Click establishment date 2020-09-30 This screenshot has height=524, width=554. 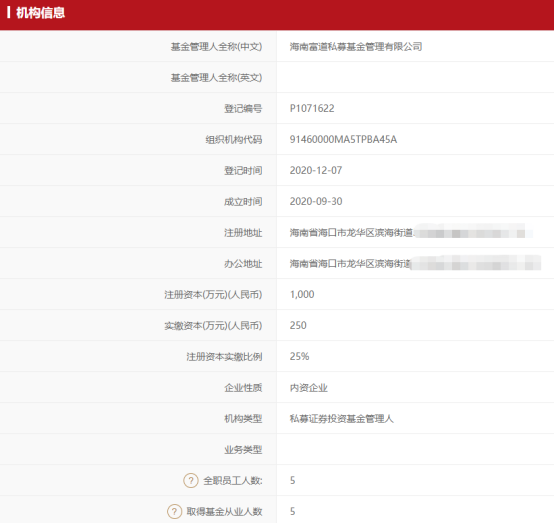tap(316, 201)
